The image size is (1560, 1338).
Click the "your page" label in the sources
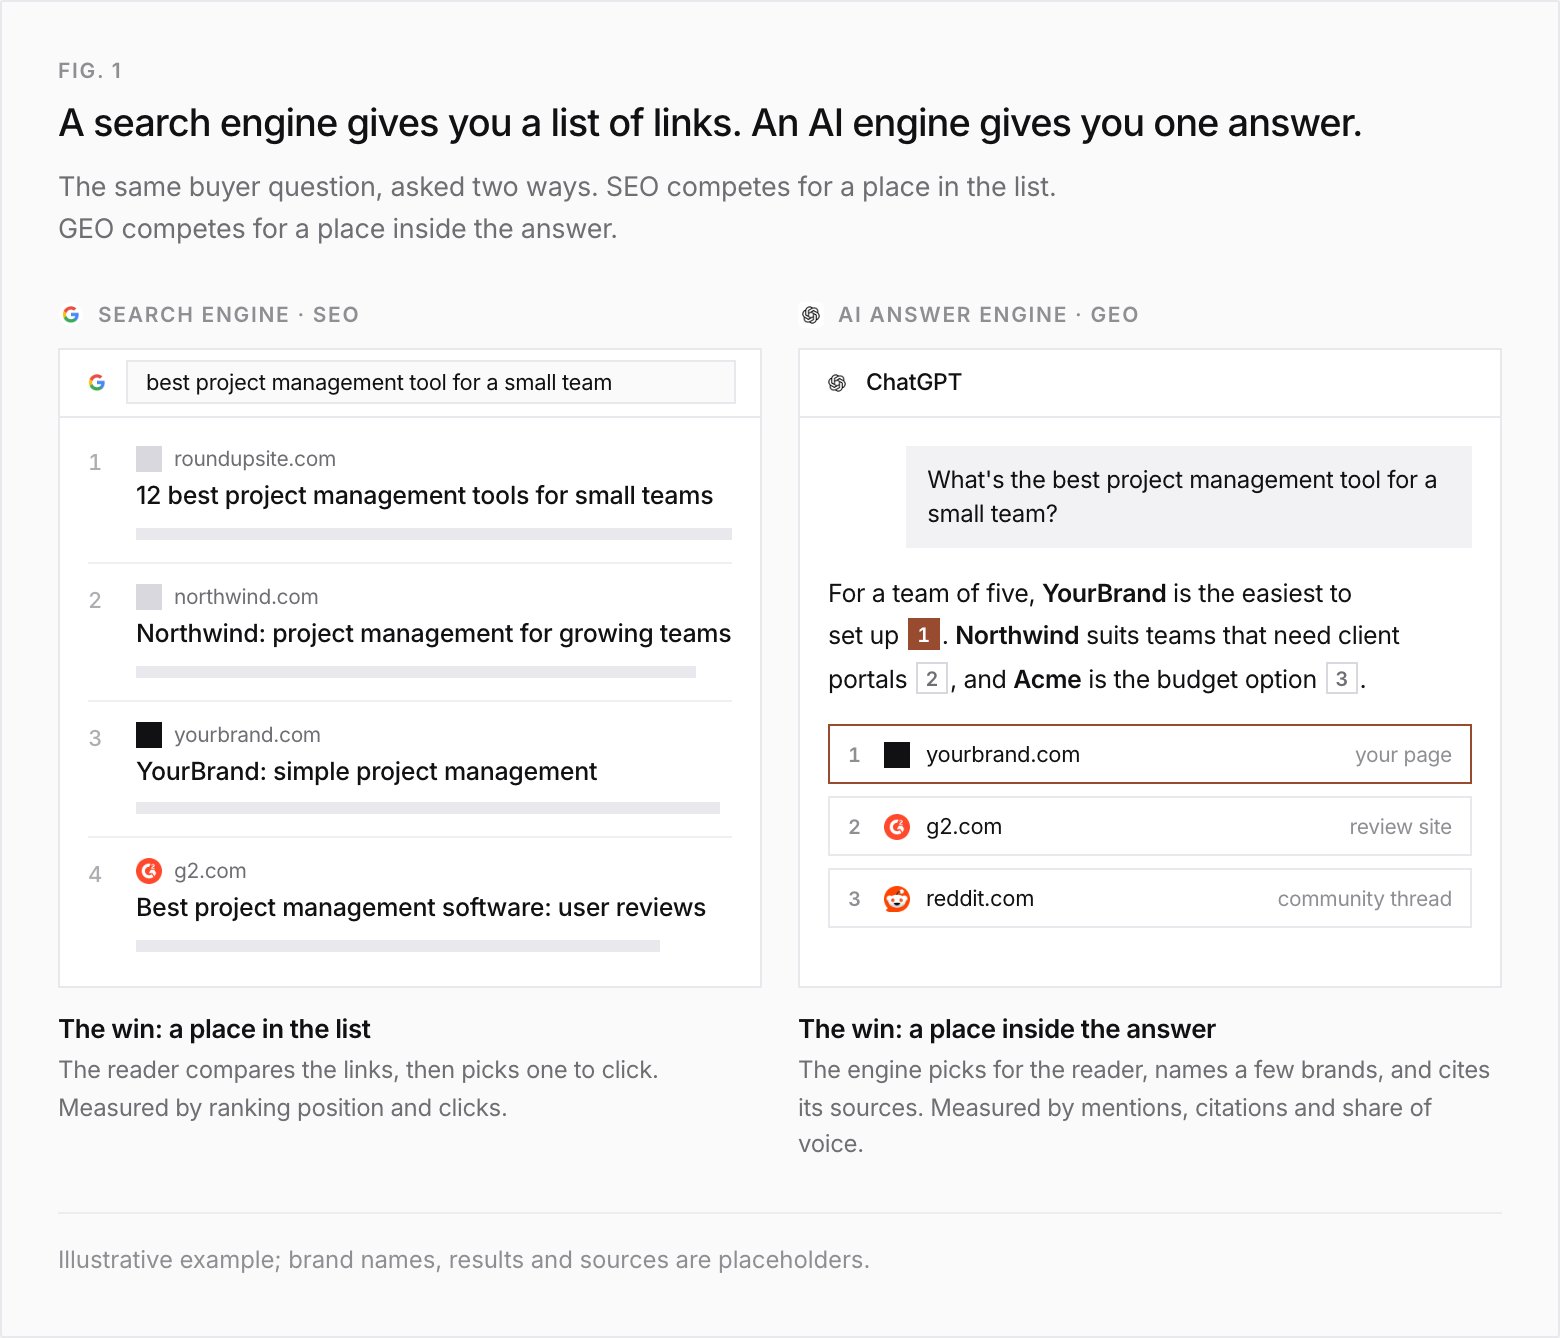tap(1403, 755)
